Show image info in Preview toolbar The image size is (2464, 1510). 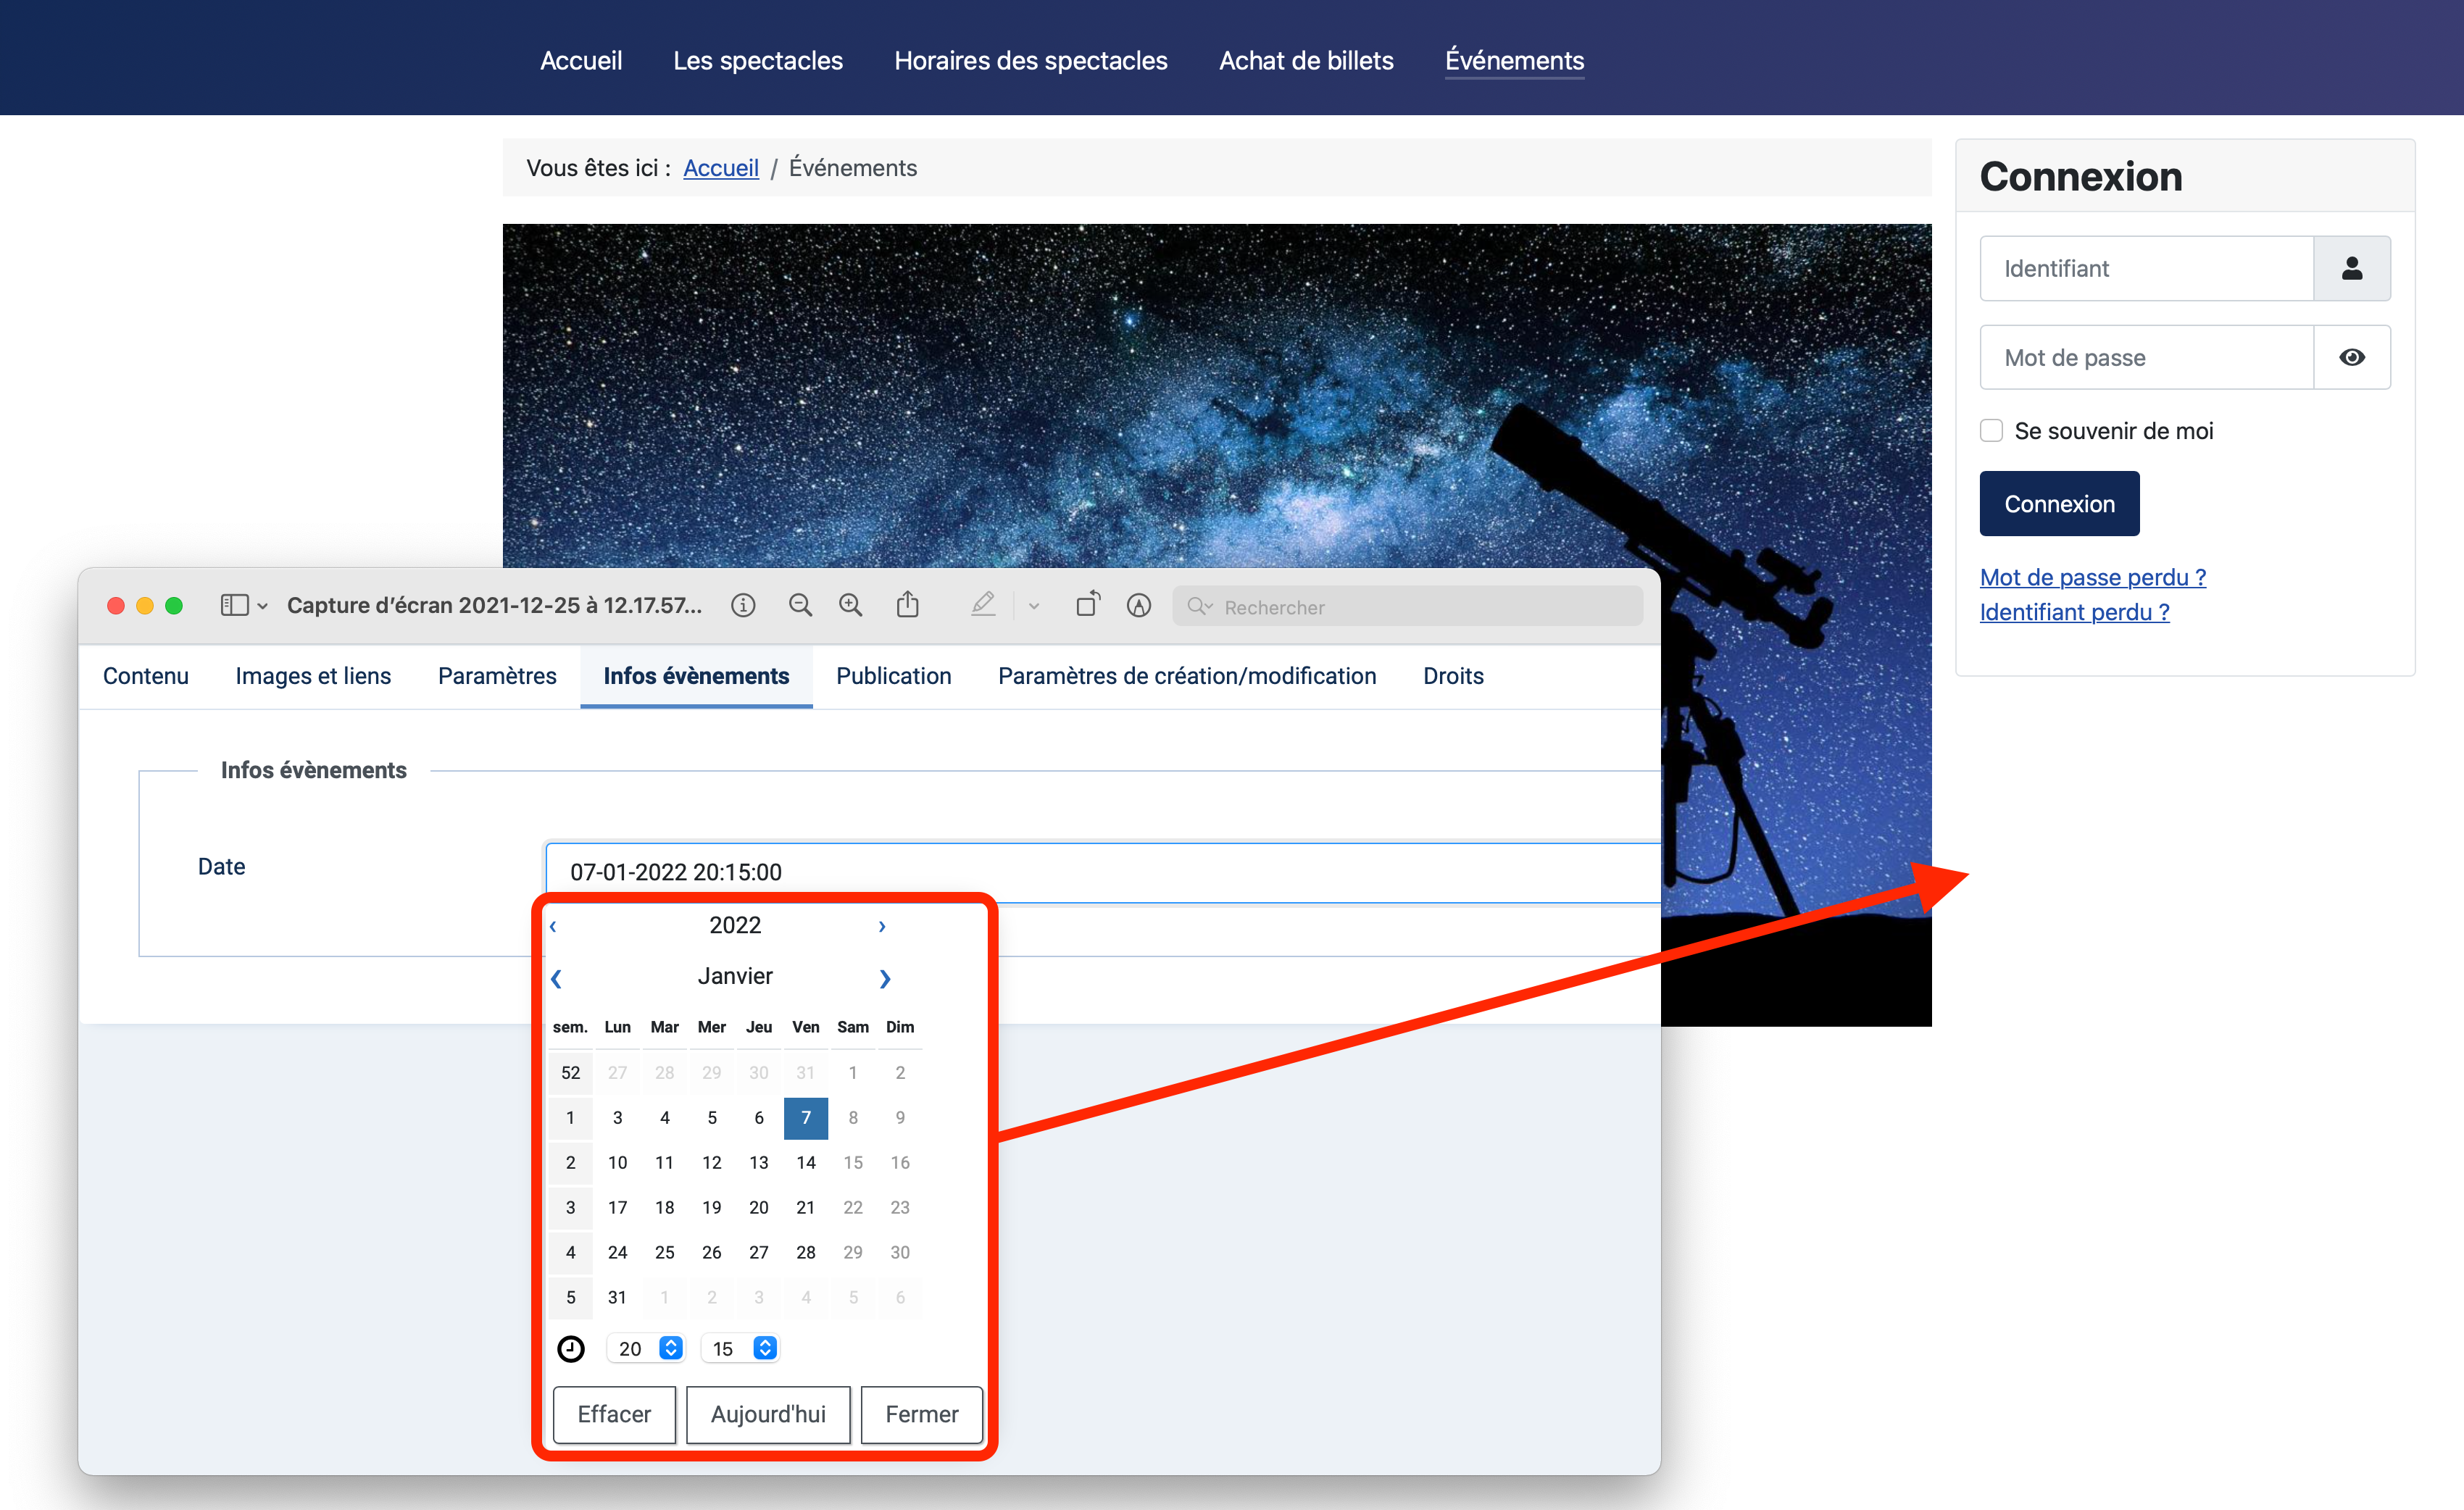click(x=743, y=605)
